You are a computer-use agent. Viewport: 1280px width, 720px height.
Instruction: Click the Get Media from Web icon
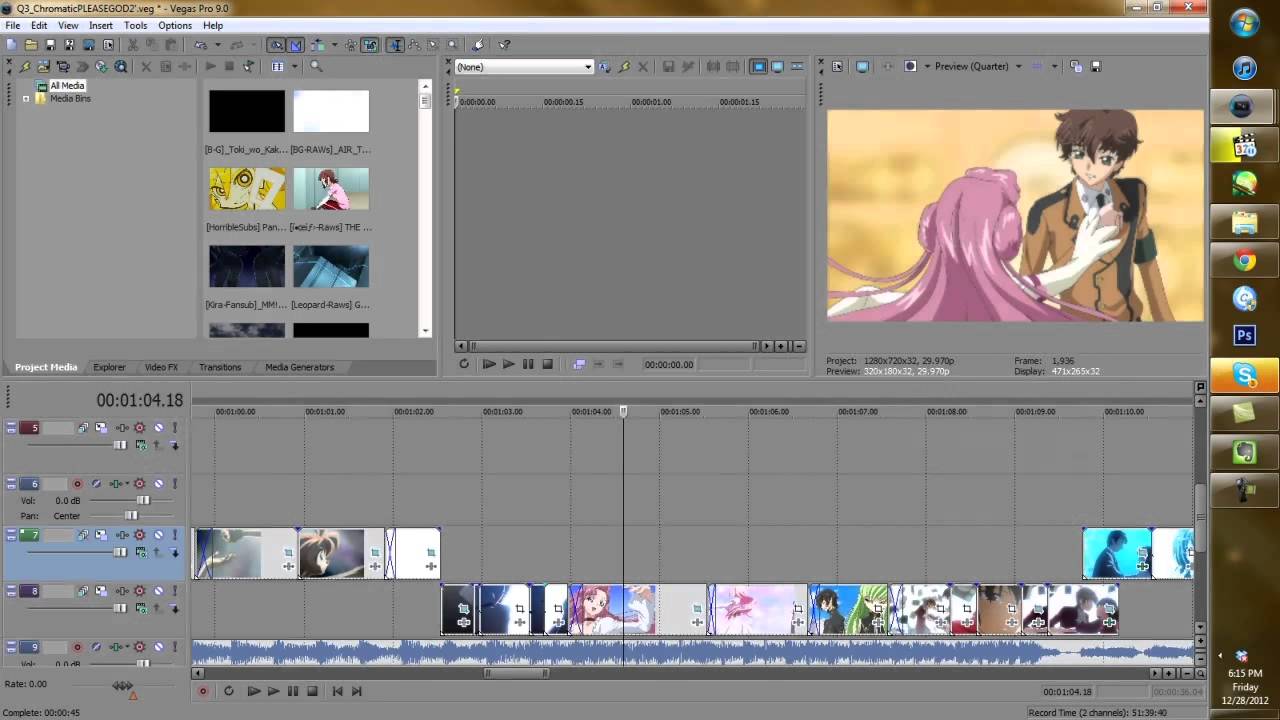point(120,66)
